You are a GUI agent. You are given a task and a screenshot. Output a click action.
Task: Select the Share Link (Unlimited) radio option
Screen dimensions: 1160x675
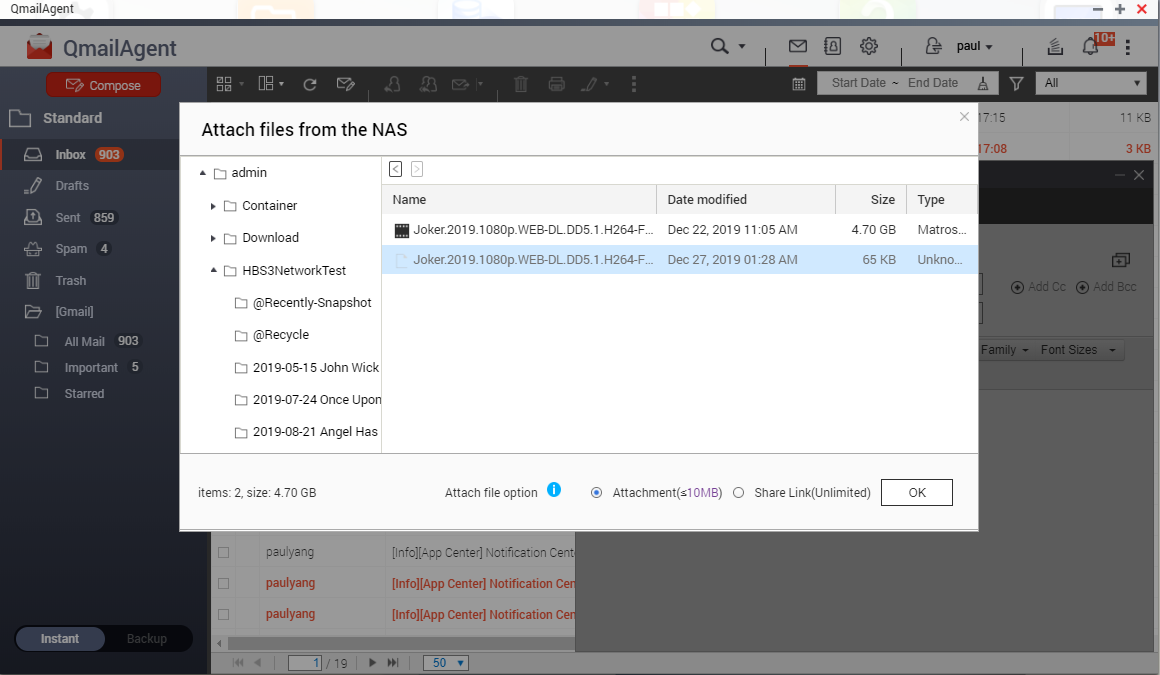tap(739, 493)
